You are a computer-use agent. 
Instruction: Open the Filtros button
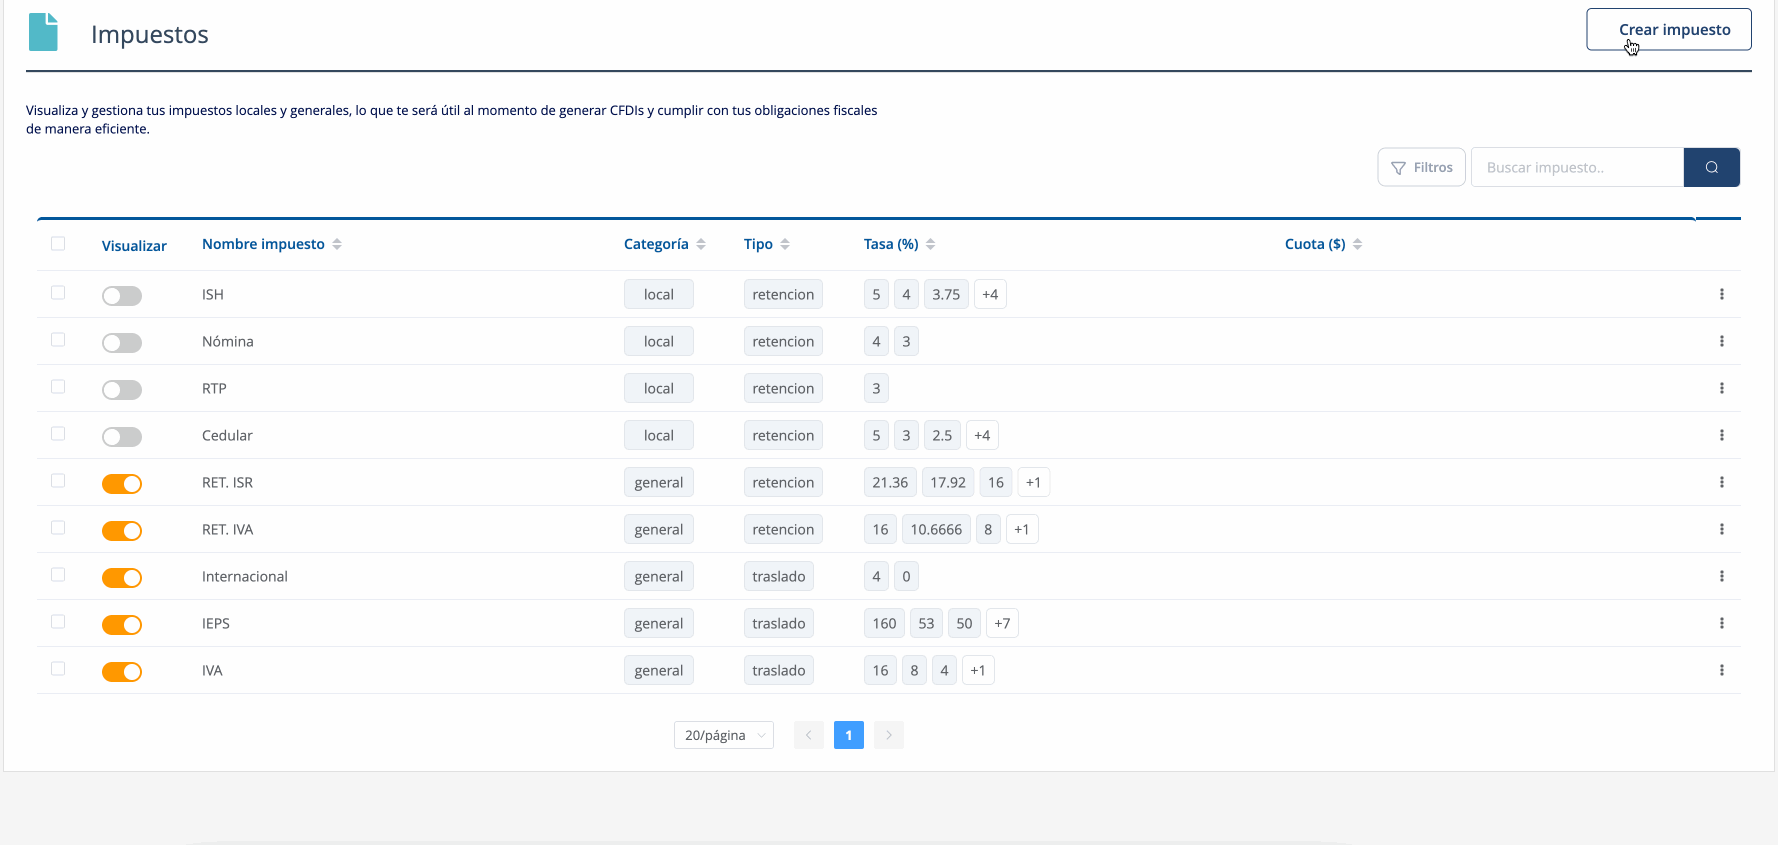coord(1421,167)
